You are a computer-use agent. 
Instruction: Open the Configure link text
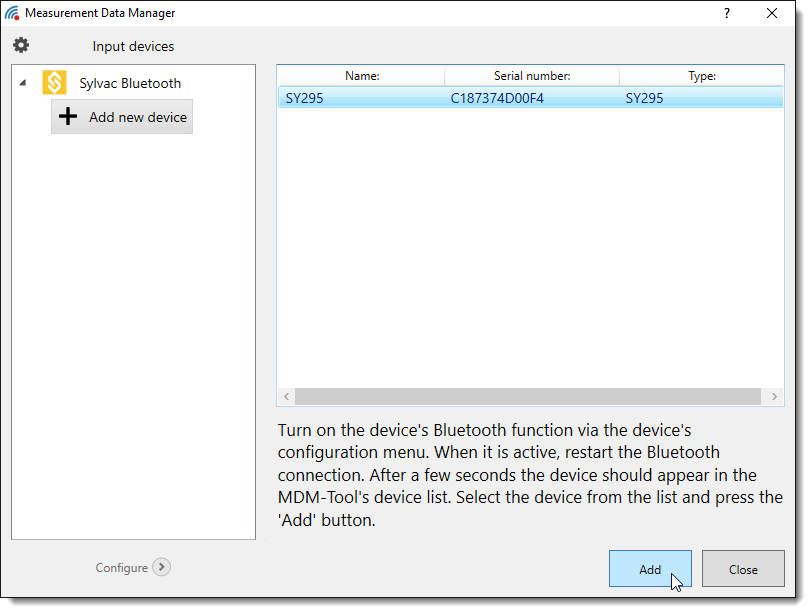(121, 568)
